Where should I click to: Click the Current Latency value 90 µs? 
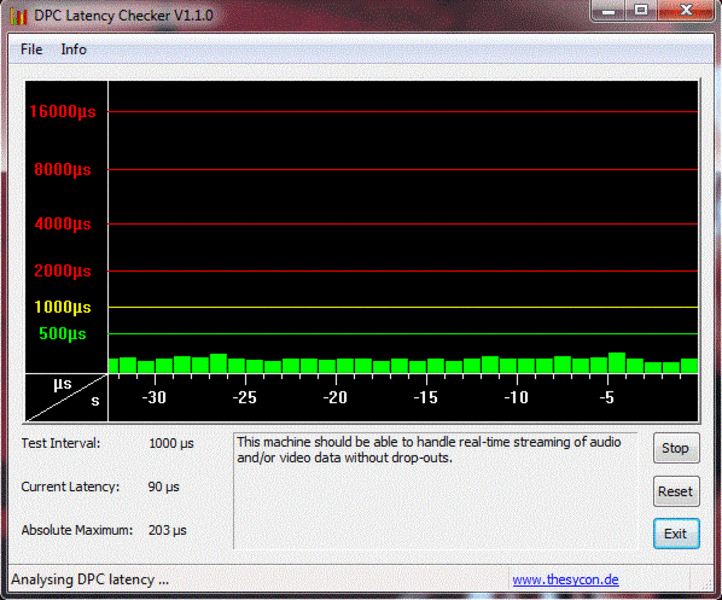click(163, 487)
